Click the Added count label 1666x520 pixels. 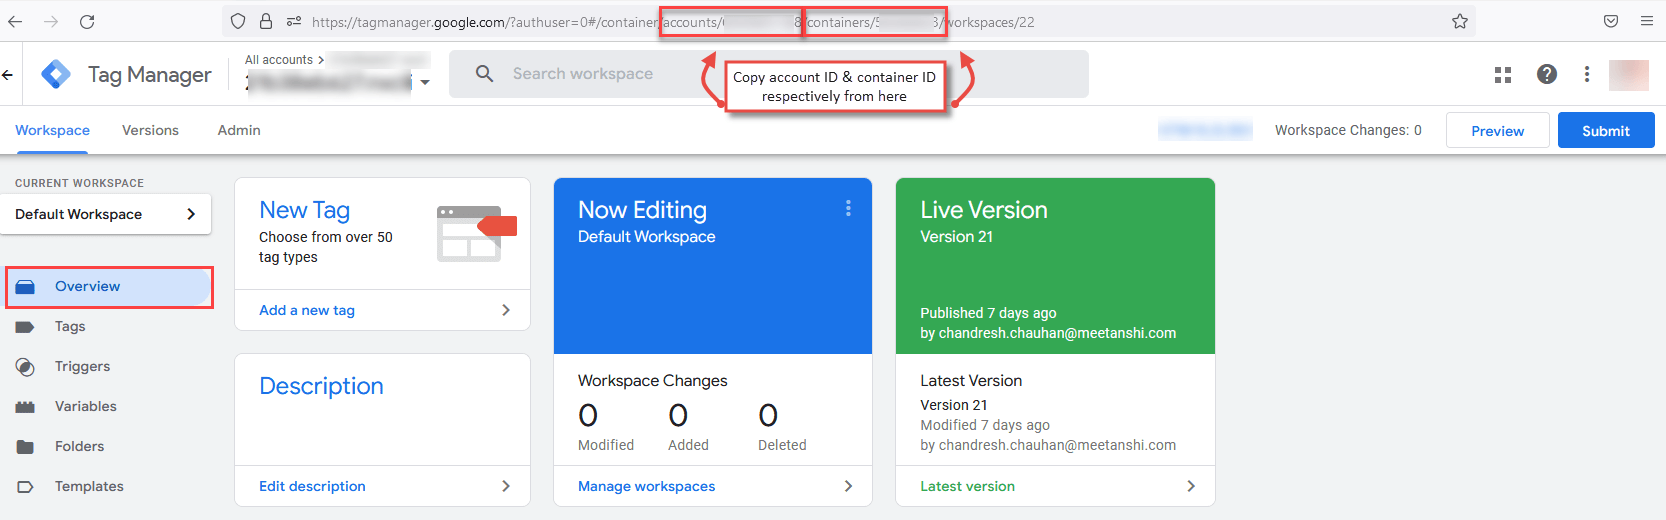click(688, 445)
